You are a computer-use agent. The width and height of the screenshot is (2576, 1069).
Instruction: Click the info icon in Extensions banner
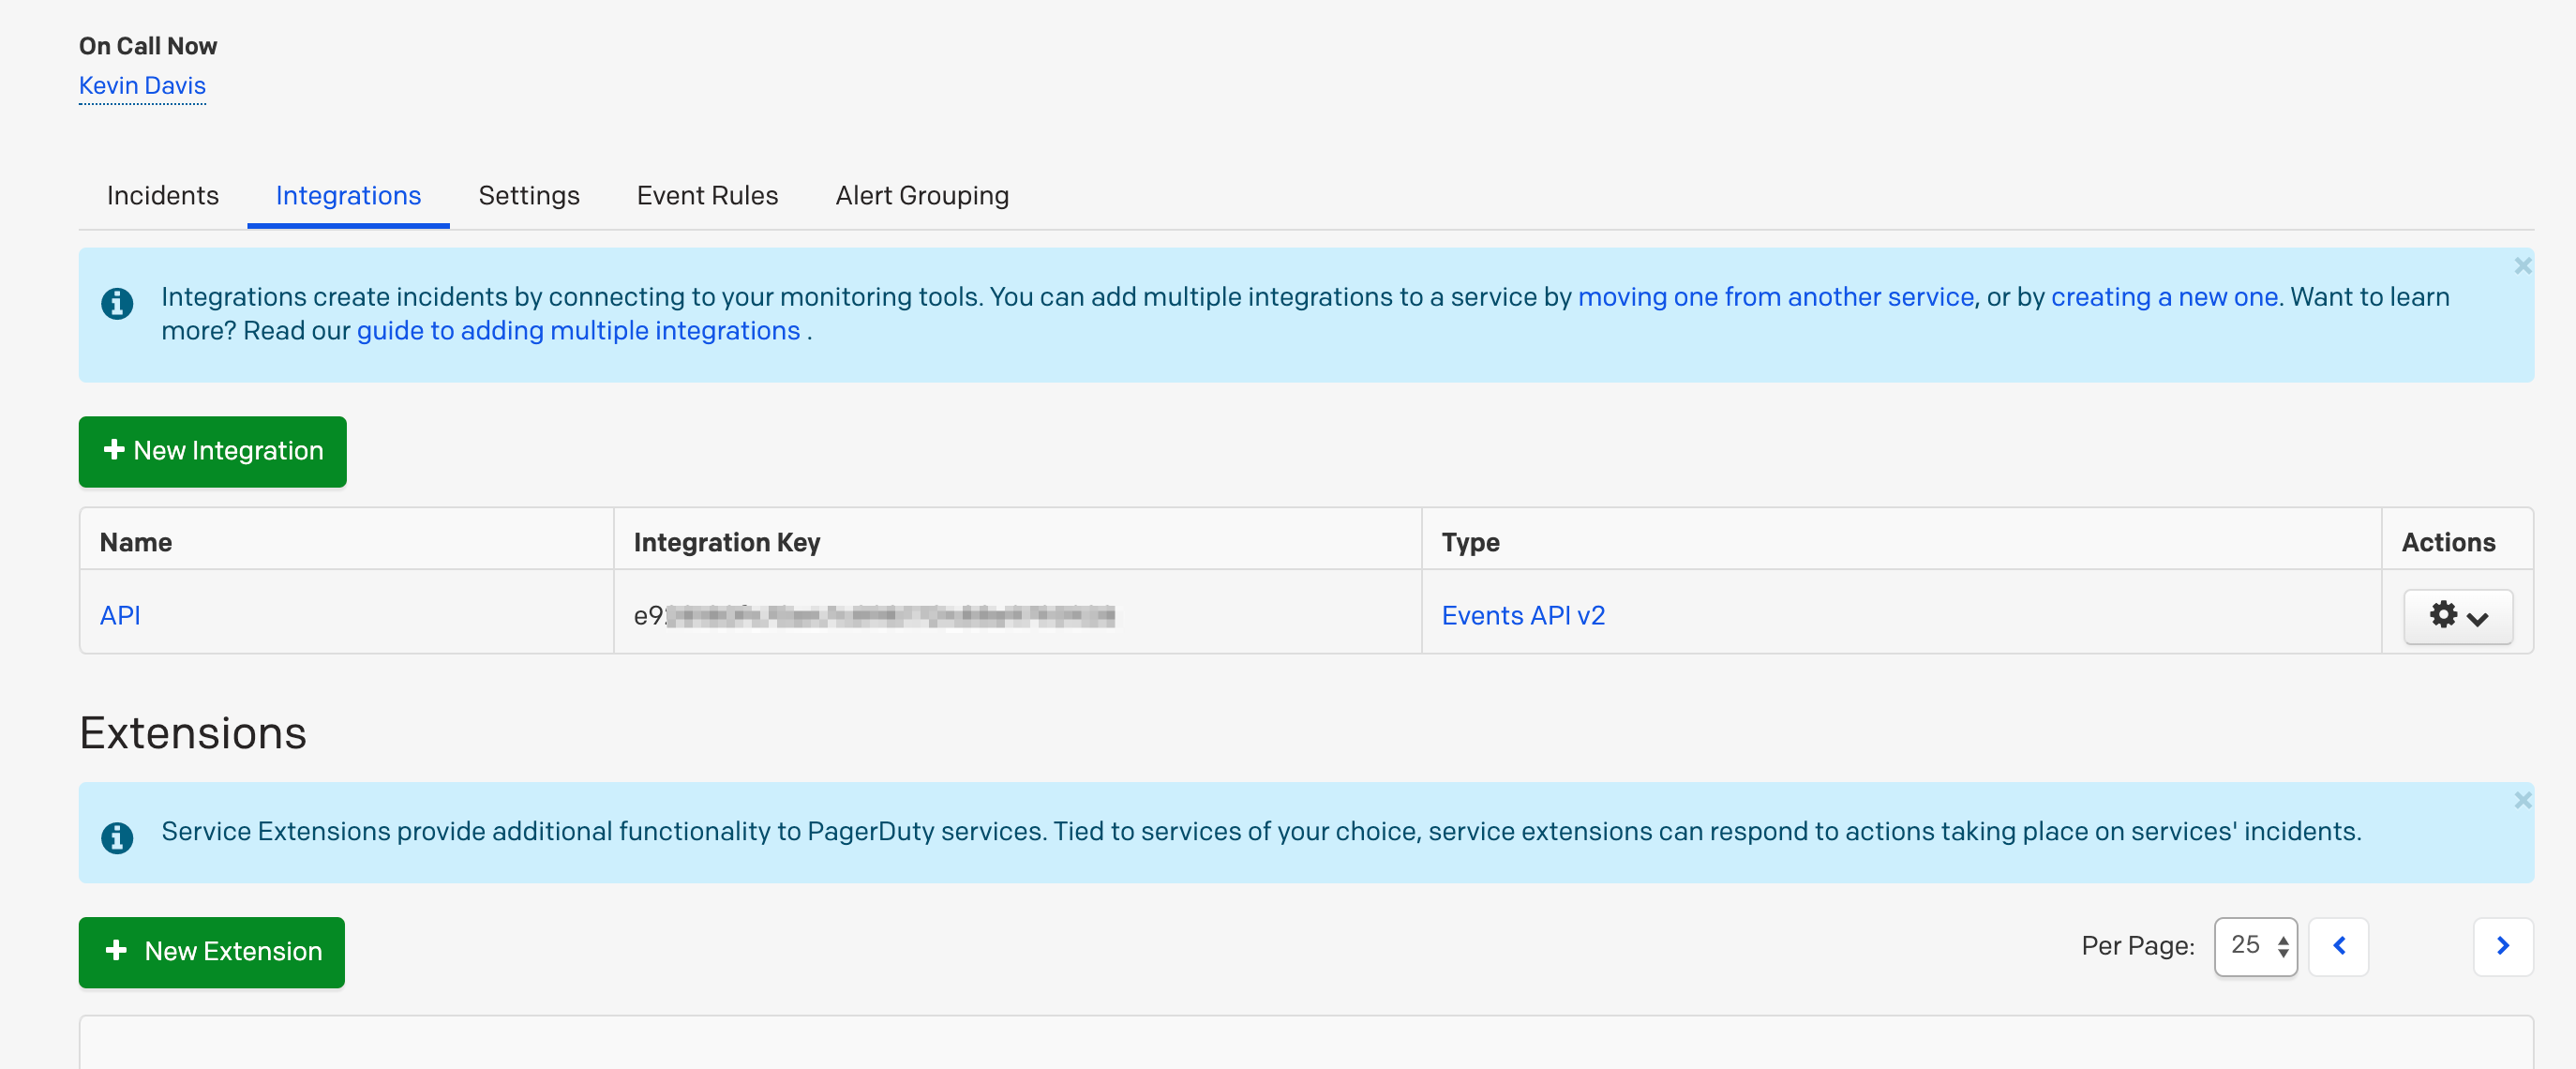pos(117,837)
